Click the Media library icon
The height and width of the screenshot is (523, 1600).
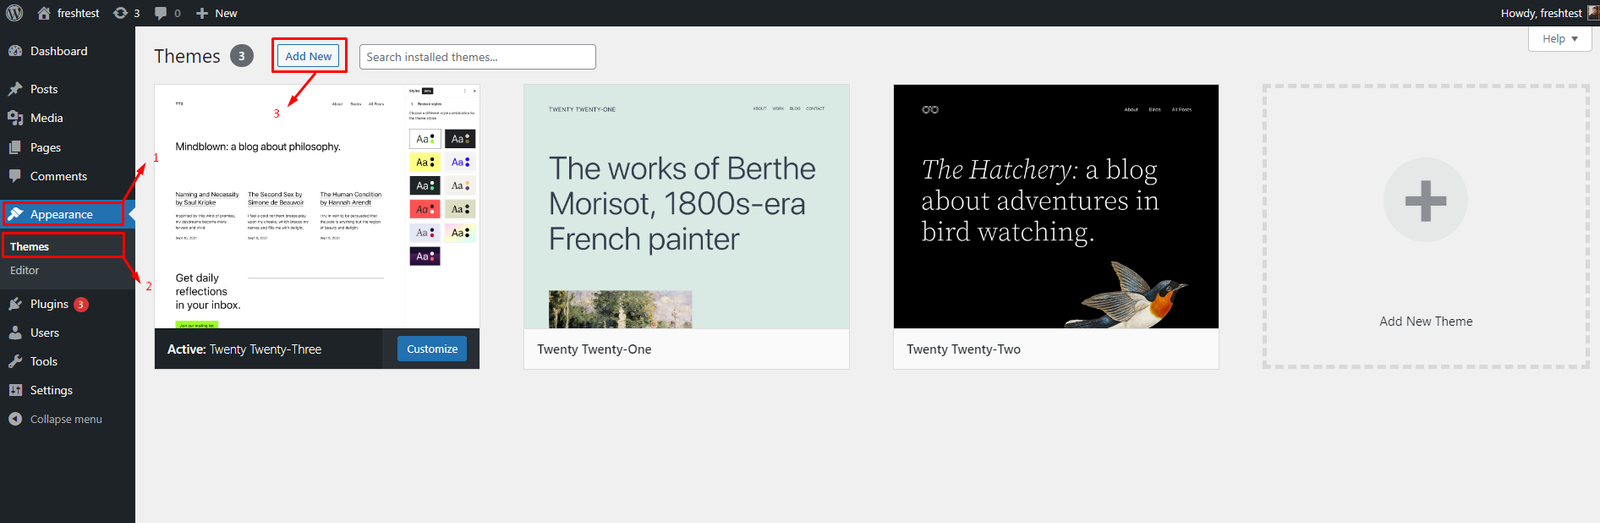coord(15,118)
